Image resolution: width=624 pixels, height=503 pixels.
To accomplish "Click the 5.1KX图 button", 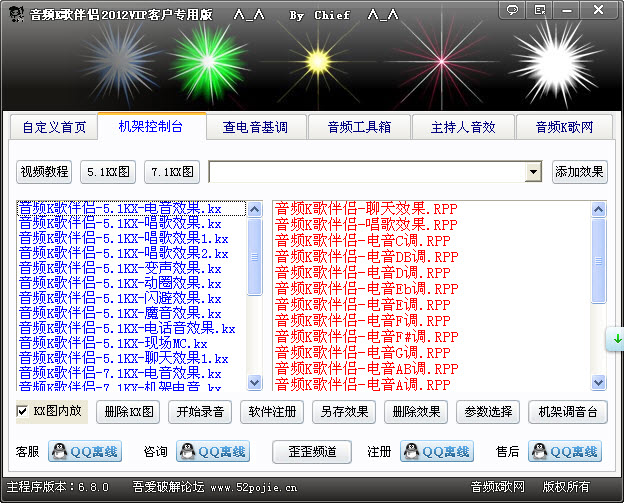I will tap(108, 172).
